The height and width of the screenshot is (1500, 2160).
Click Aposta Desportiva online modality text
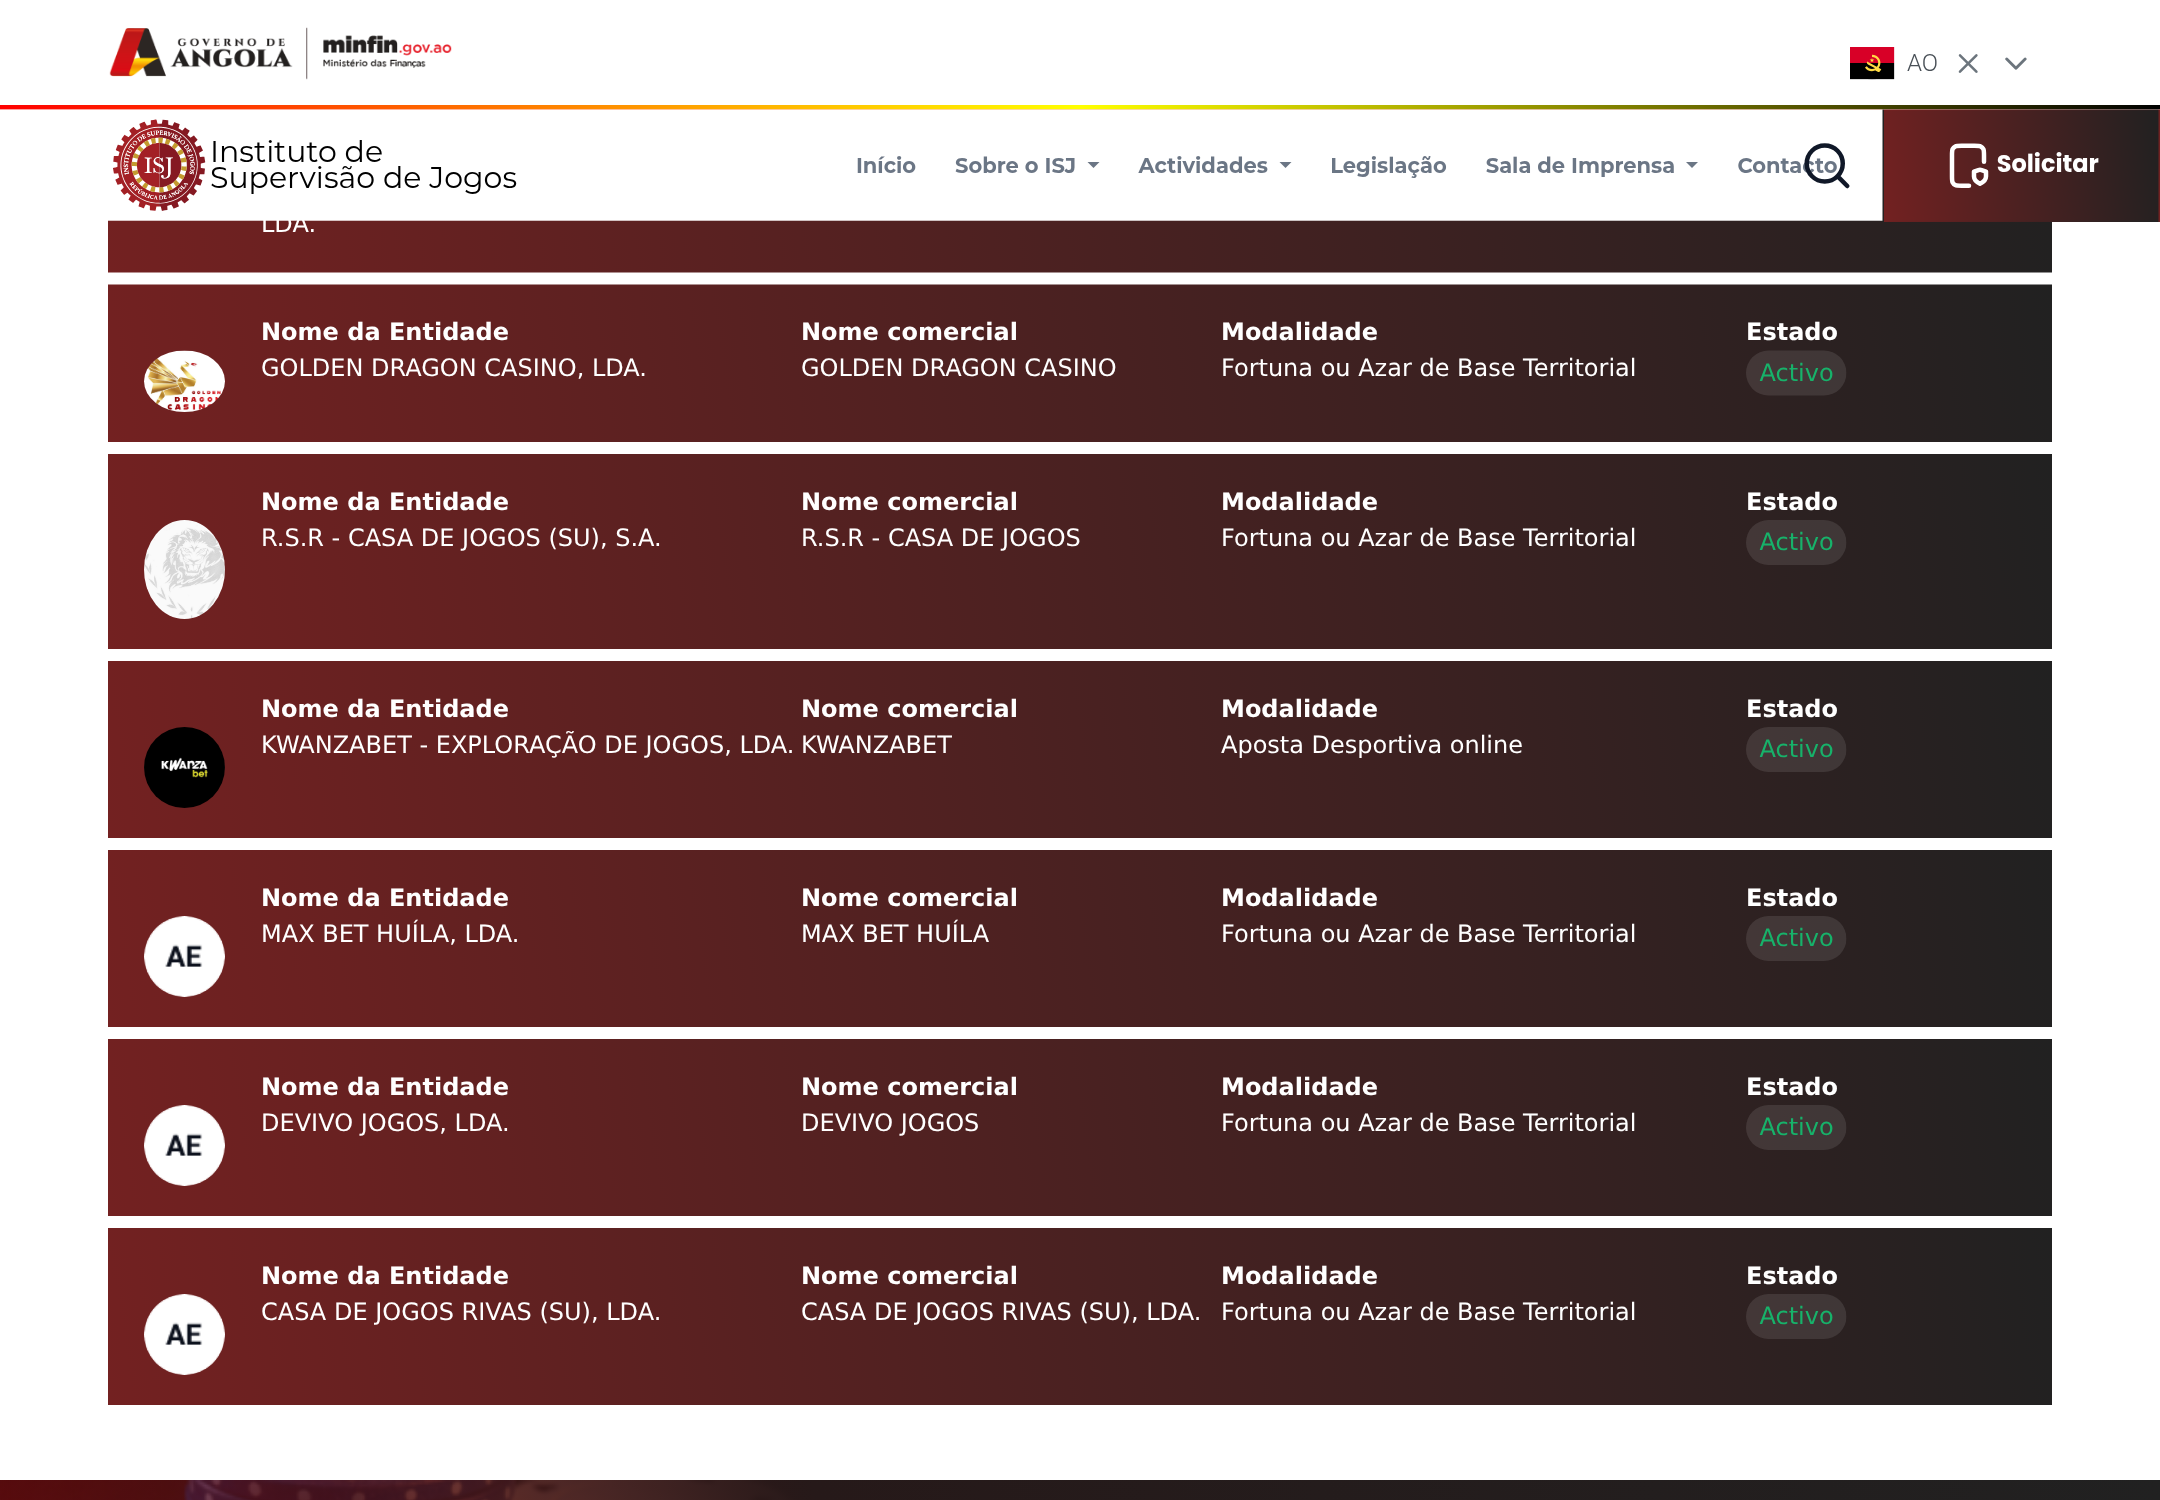[x=1371, y=745]
